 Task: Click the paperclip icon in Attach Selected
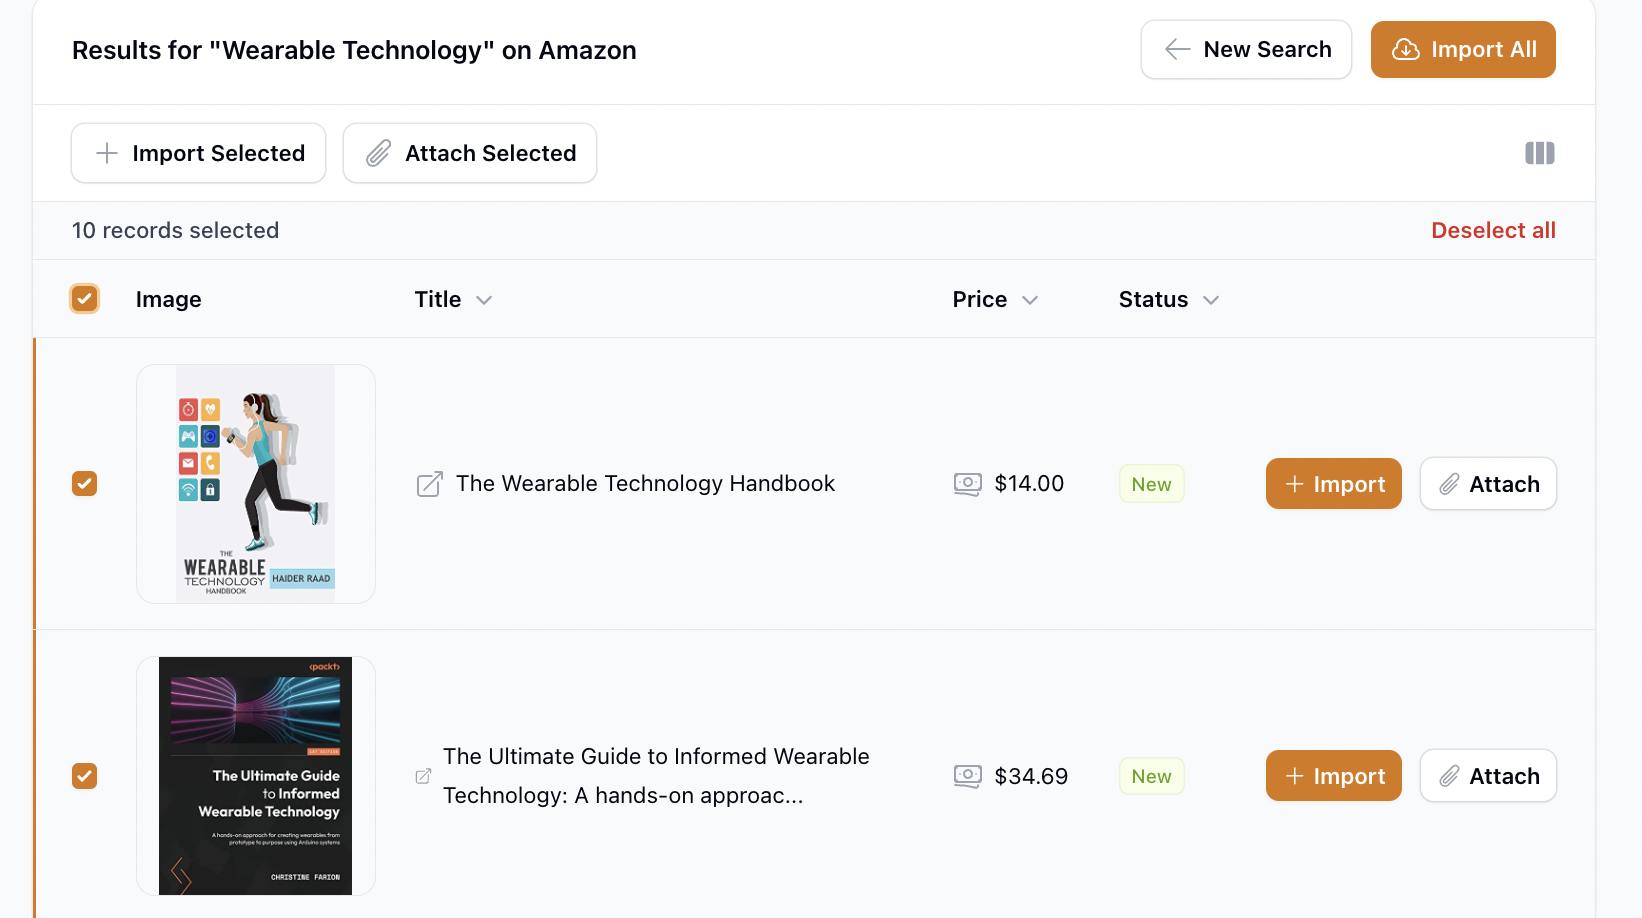click(378, 154)
